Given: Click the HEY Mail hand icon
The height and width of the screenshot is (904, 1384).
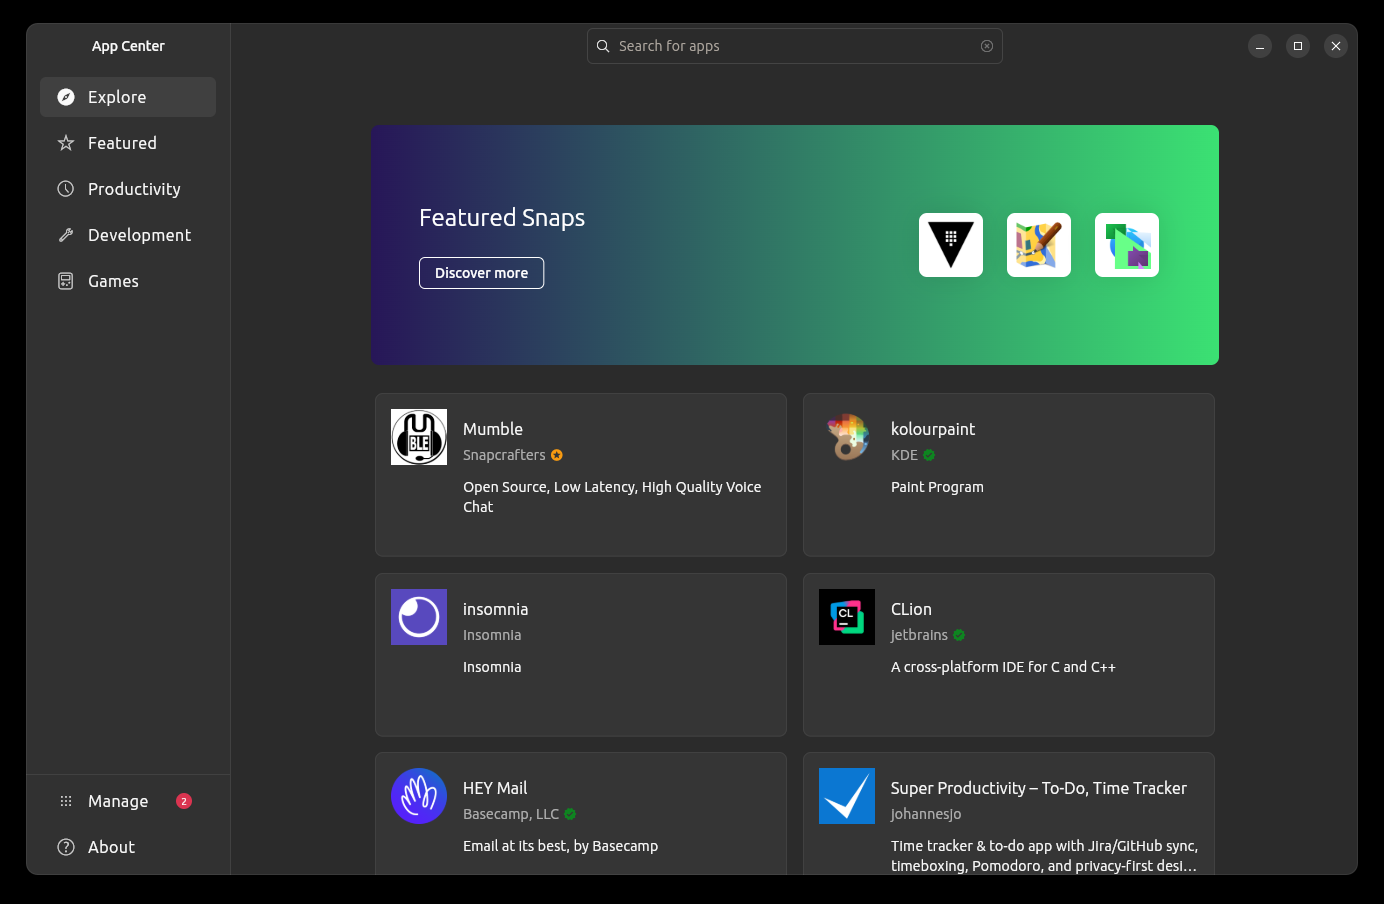Looking at the screenshot, I should pos(419,796).
